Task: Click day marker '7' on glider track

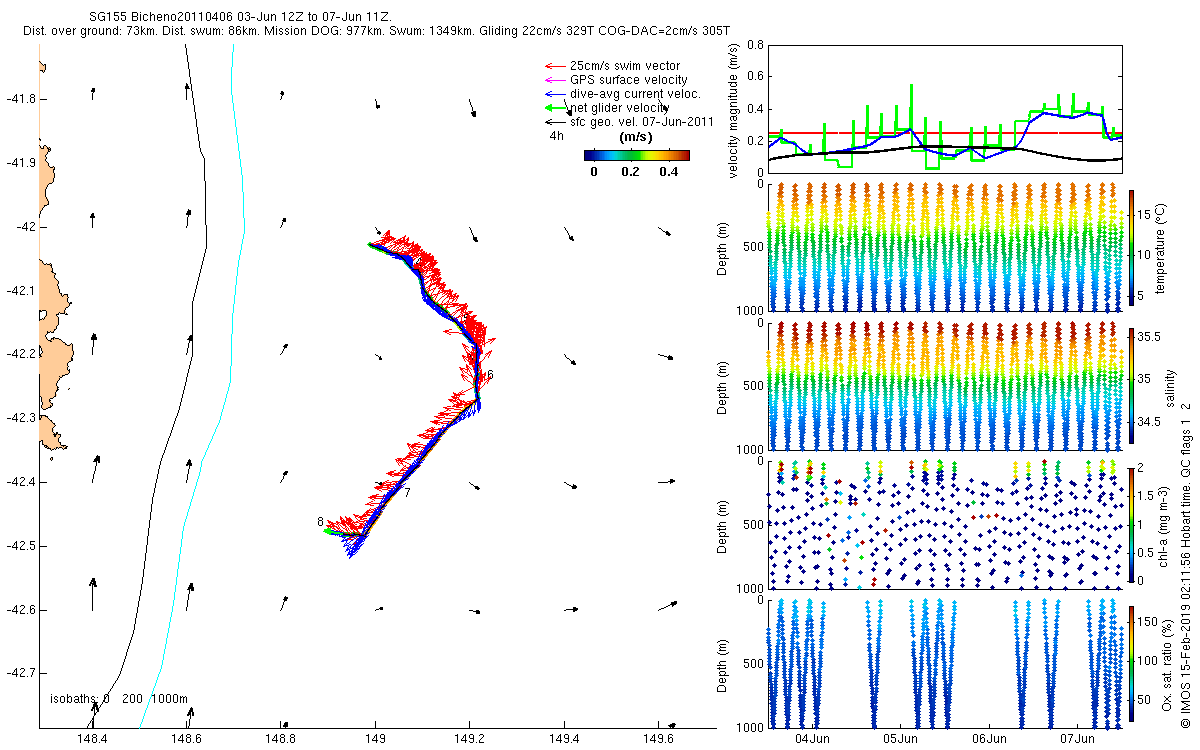Action: pos(407,492)
